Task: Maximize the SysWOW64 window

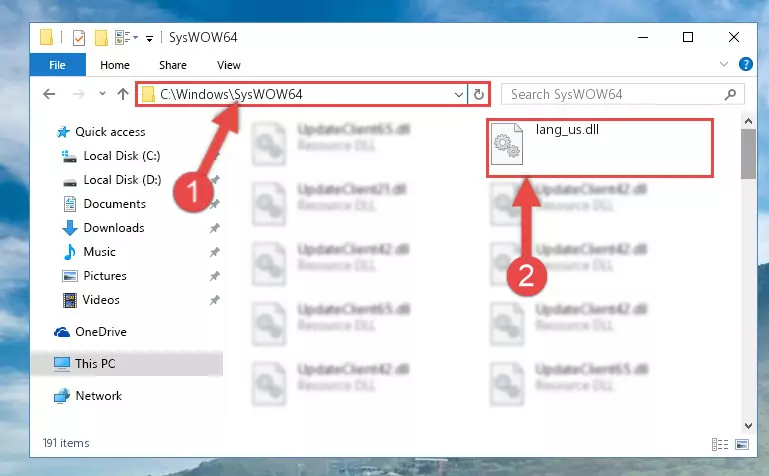Action: pos(688,37)
